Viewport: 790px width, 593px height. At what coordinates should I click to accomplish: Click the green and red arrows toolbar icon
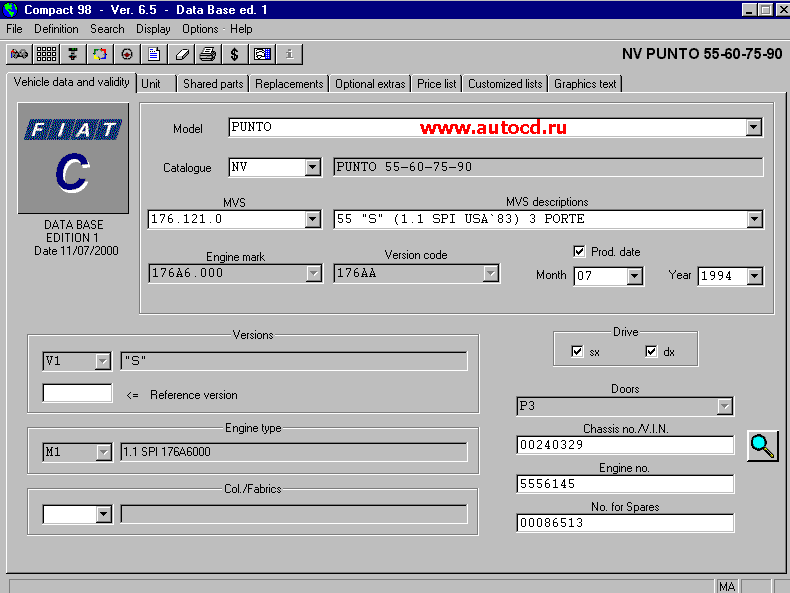pyautogui.click(x=73, y=54)
